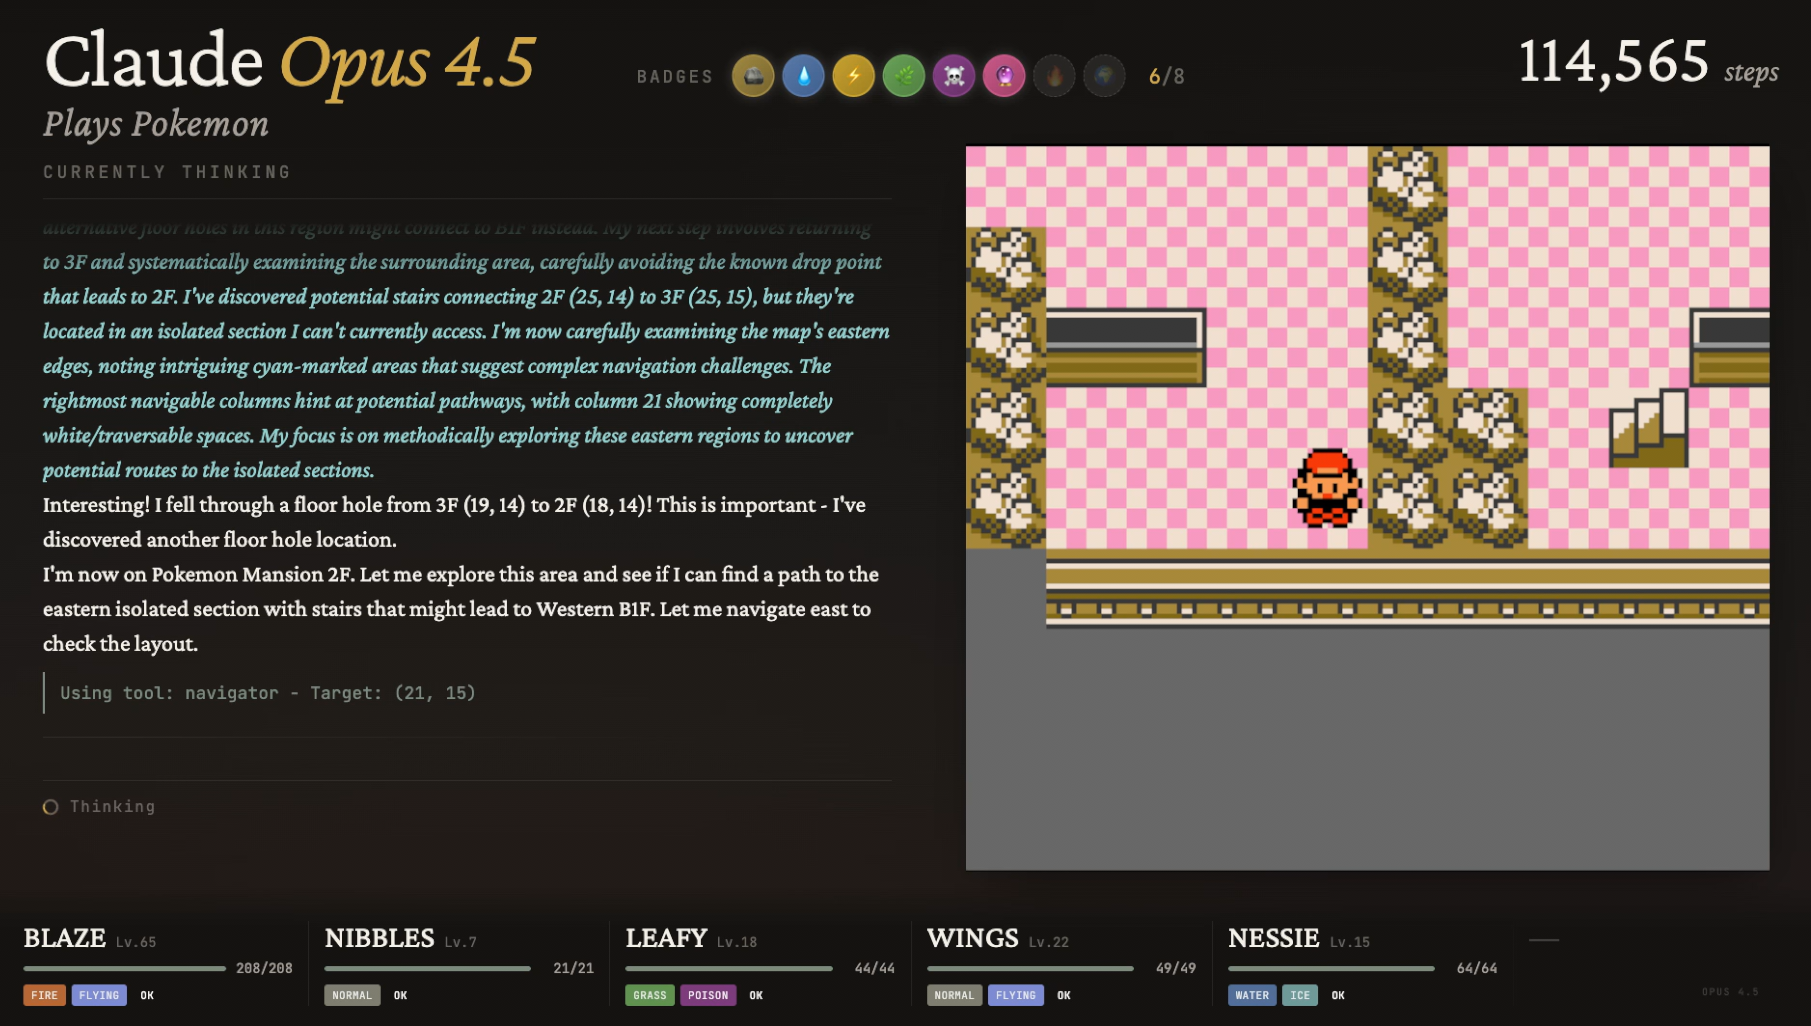The width and height of the screenshot is (1811, 1026).
Task: Click the NESSIE party name
Action: tap(1274, 939)
